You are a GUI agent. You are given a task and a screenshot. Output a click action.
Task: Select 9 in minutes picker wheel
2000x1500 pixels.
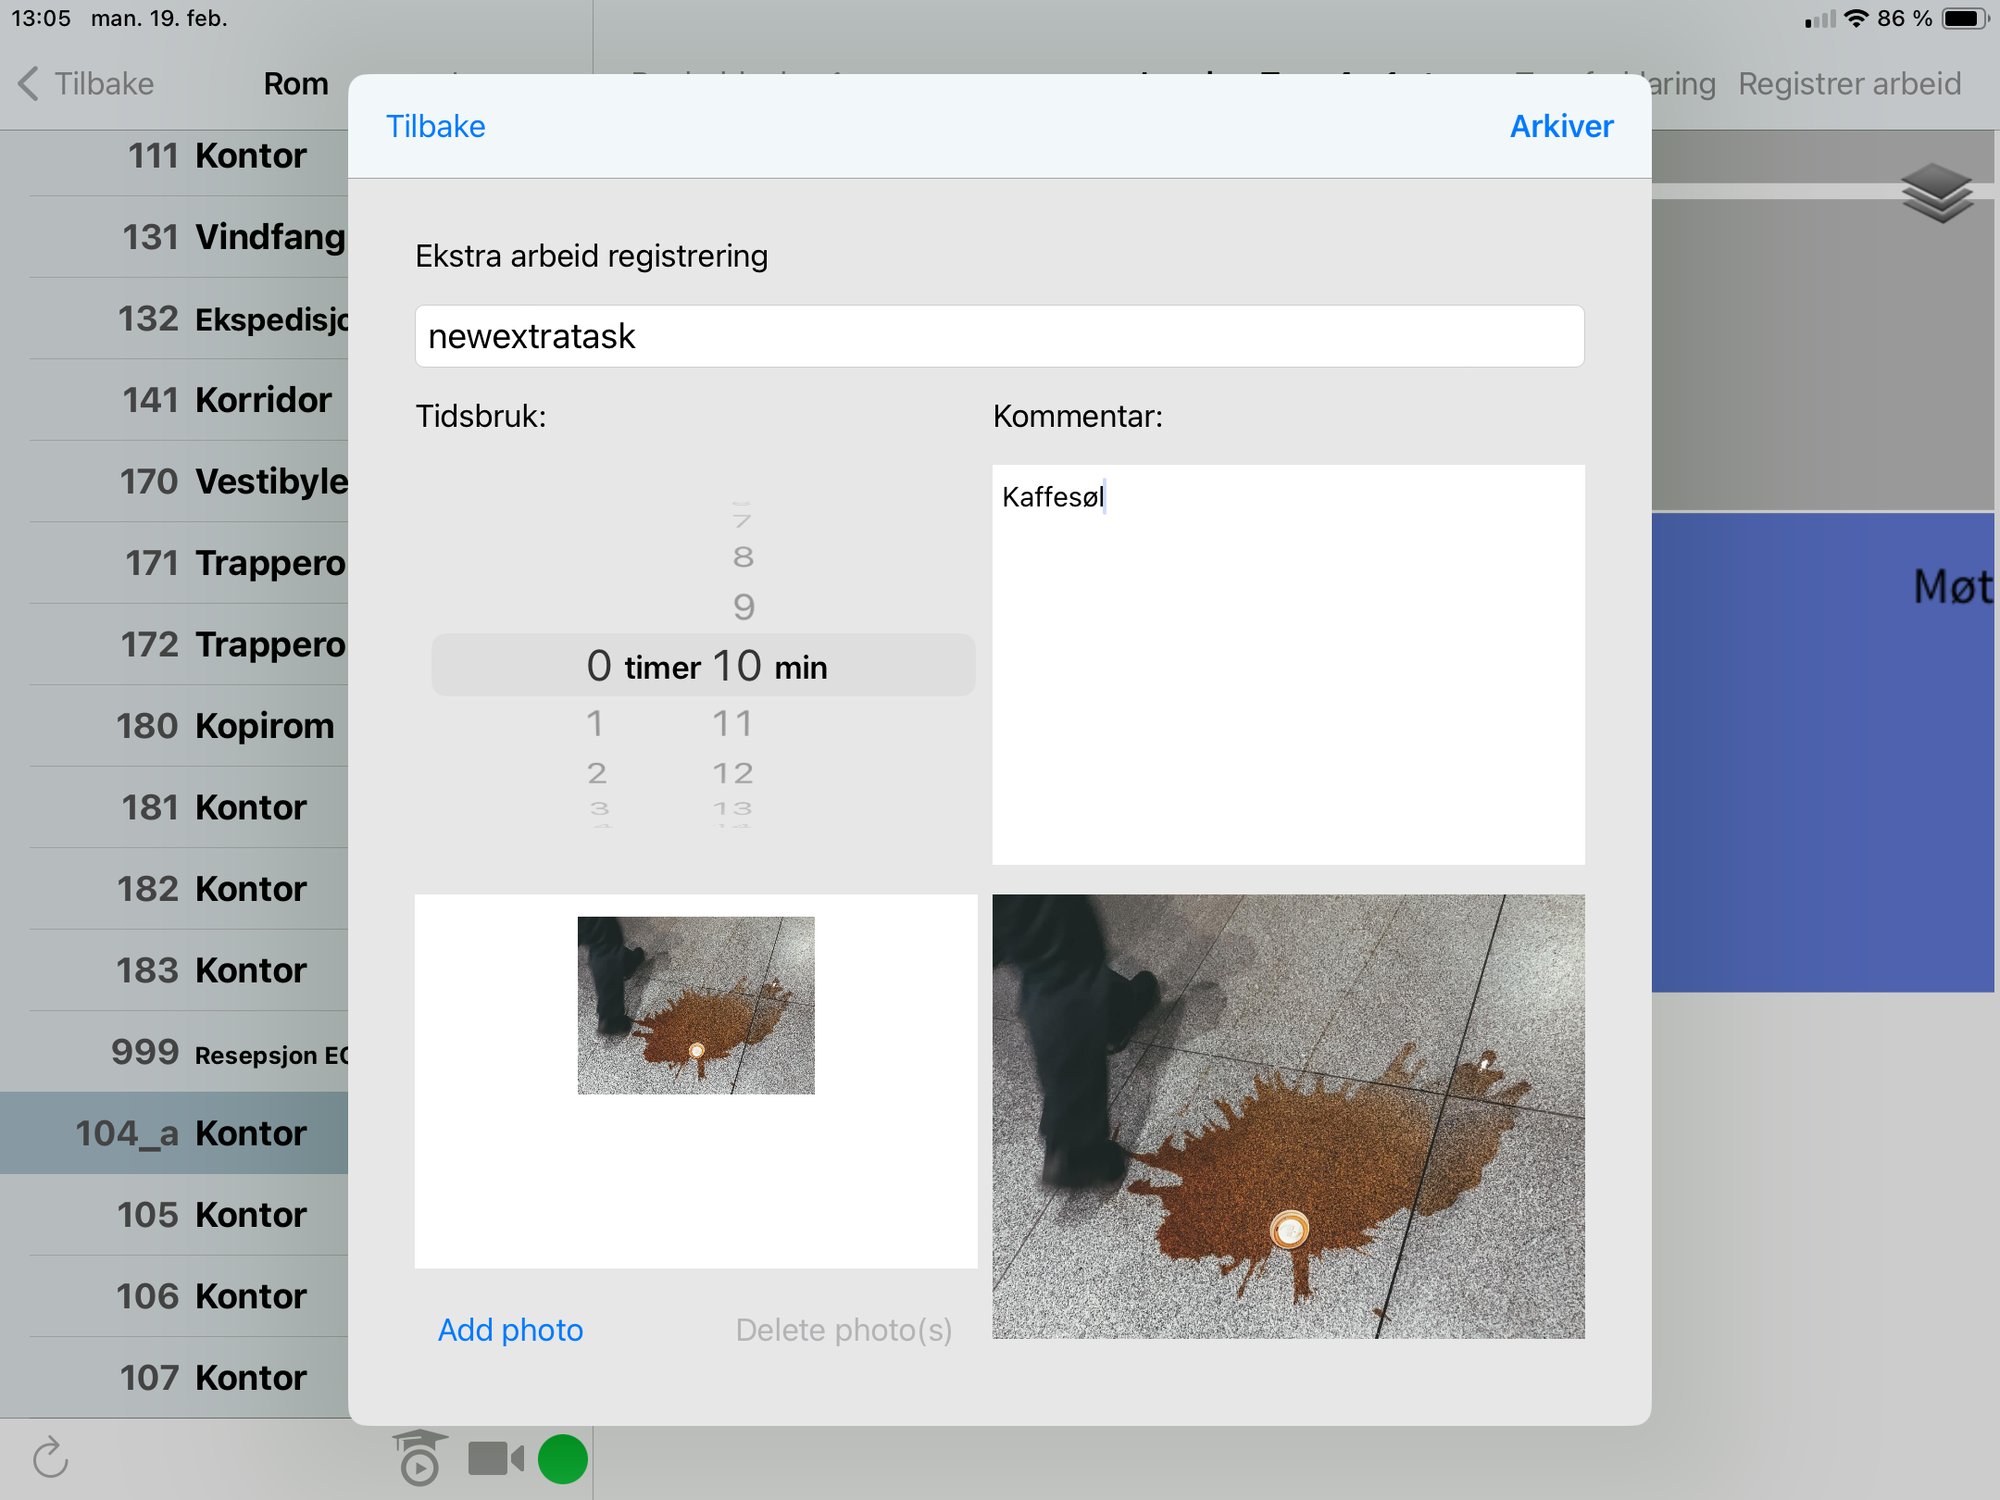tap(743, 606)
